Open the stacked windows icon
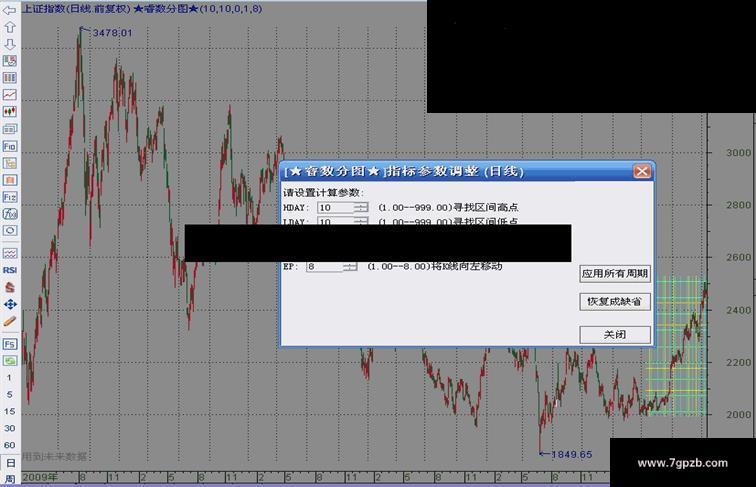The width and height of the screenshot is (756, 487). tap(10, 129)
